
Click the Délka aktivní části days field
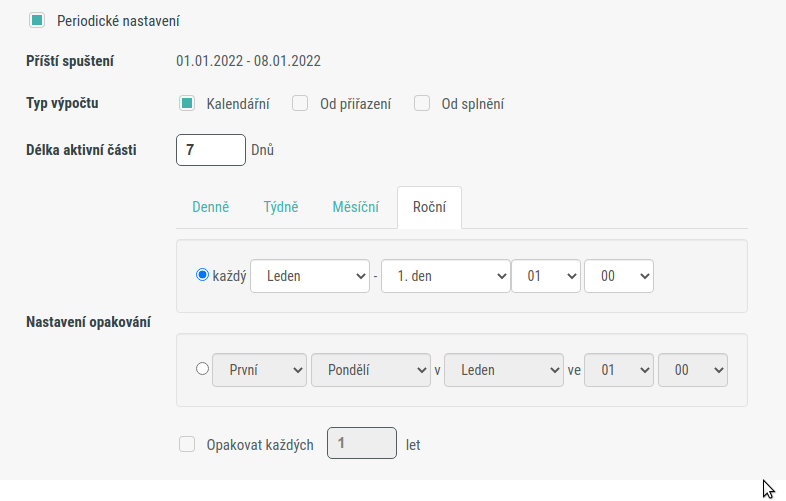211,150
